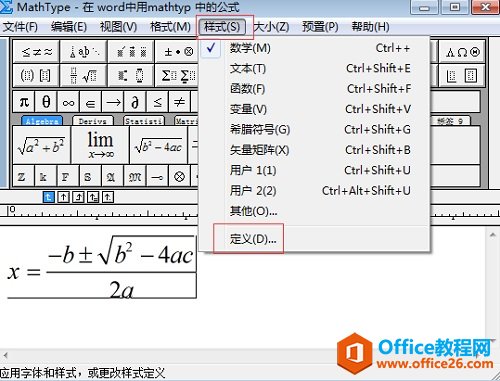This screenshot has height=381, width=500.
Task: Open the embellishments palette
Action: point(131,52)
